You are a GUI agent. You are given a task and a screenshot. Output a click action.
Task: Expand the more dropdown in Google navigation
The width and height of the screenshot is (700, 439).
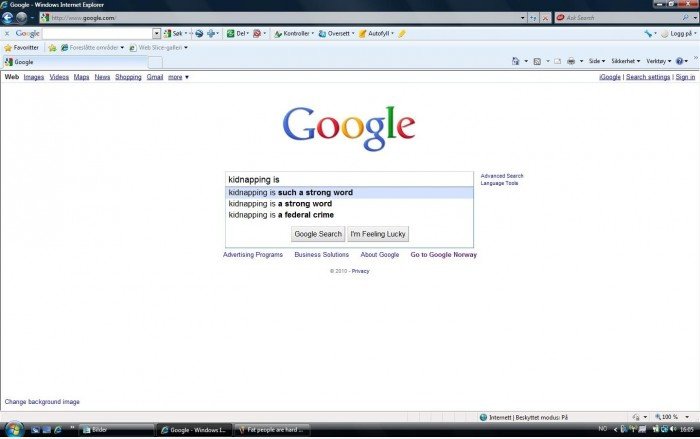tap(178, 77)
